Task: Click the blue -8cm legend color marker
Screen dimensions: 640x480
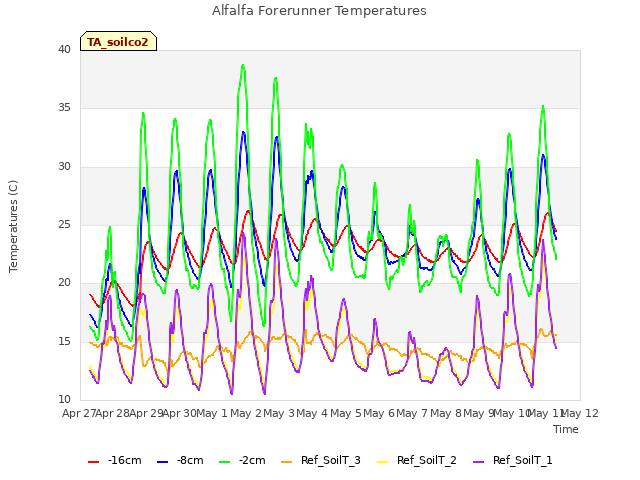Action: coord(162,462)
